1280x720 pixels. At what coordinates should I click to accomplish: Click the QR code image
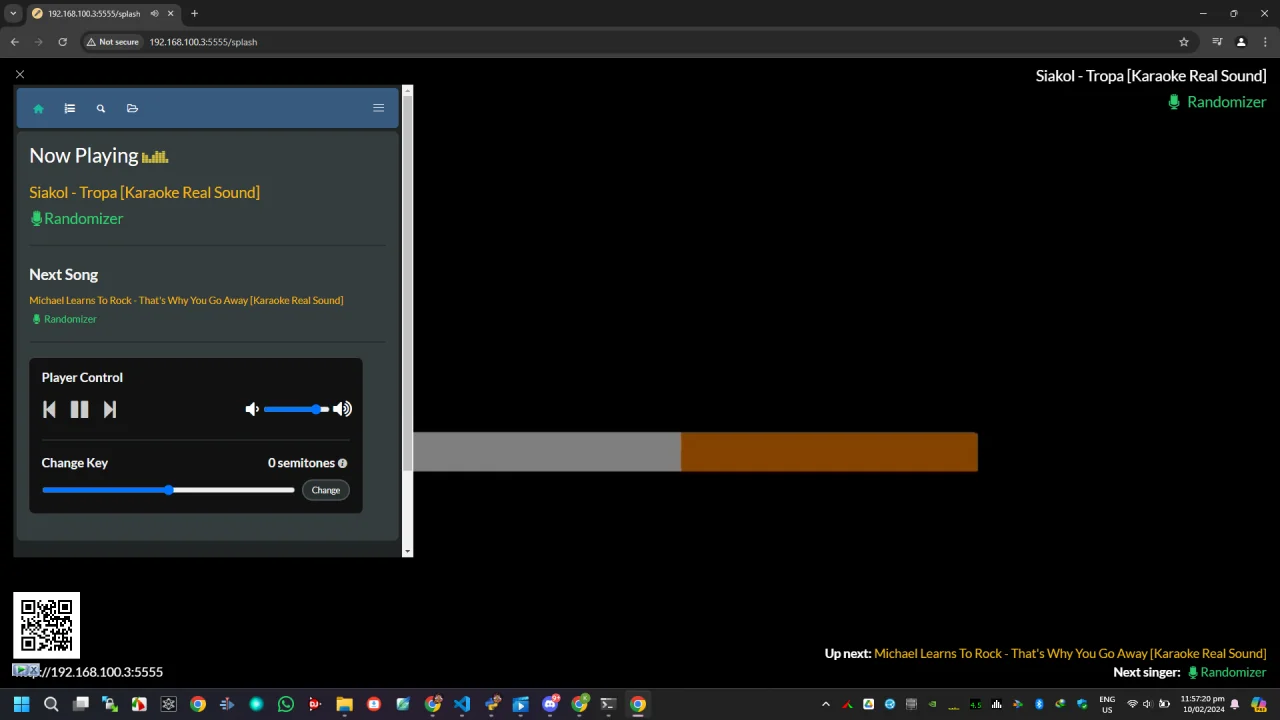coord(46,626)
